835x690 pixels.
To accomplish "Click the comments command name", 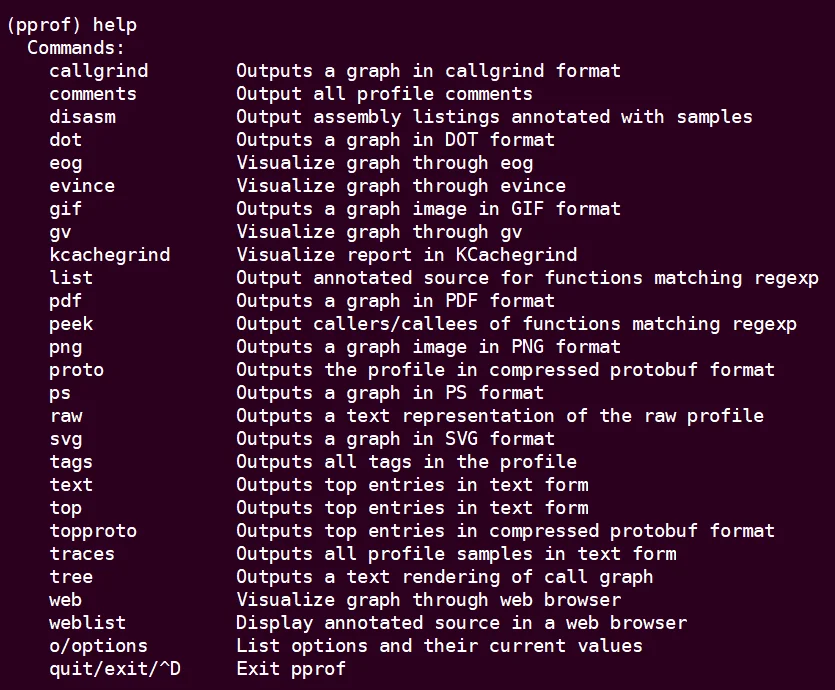I will [x=93, y=94].
